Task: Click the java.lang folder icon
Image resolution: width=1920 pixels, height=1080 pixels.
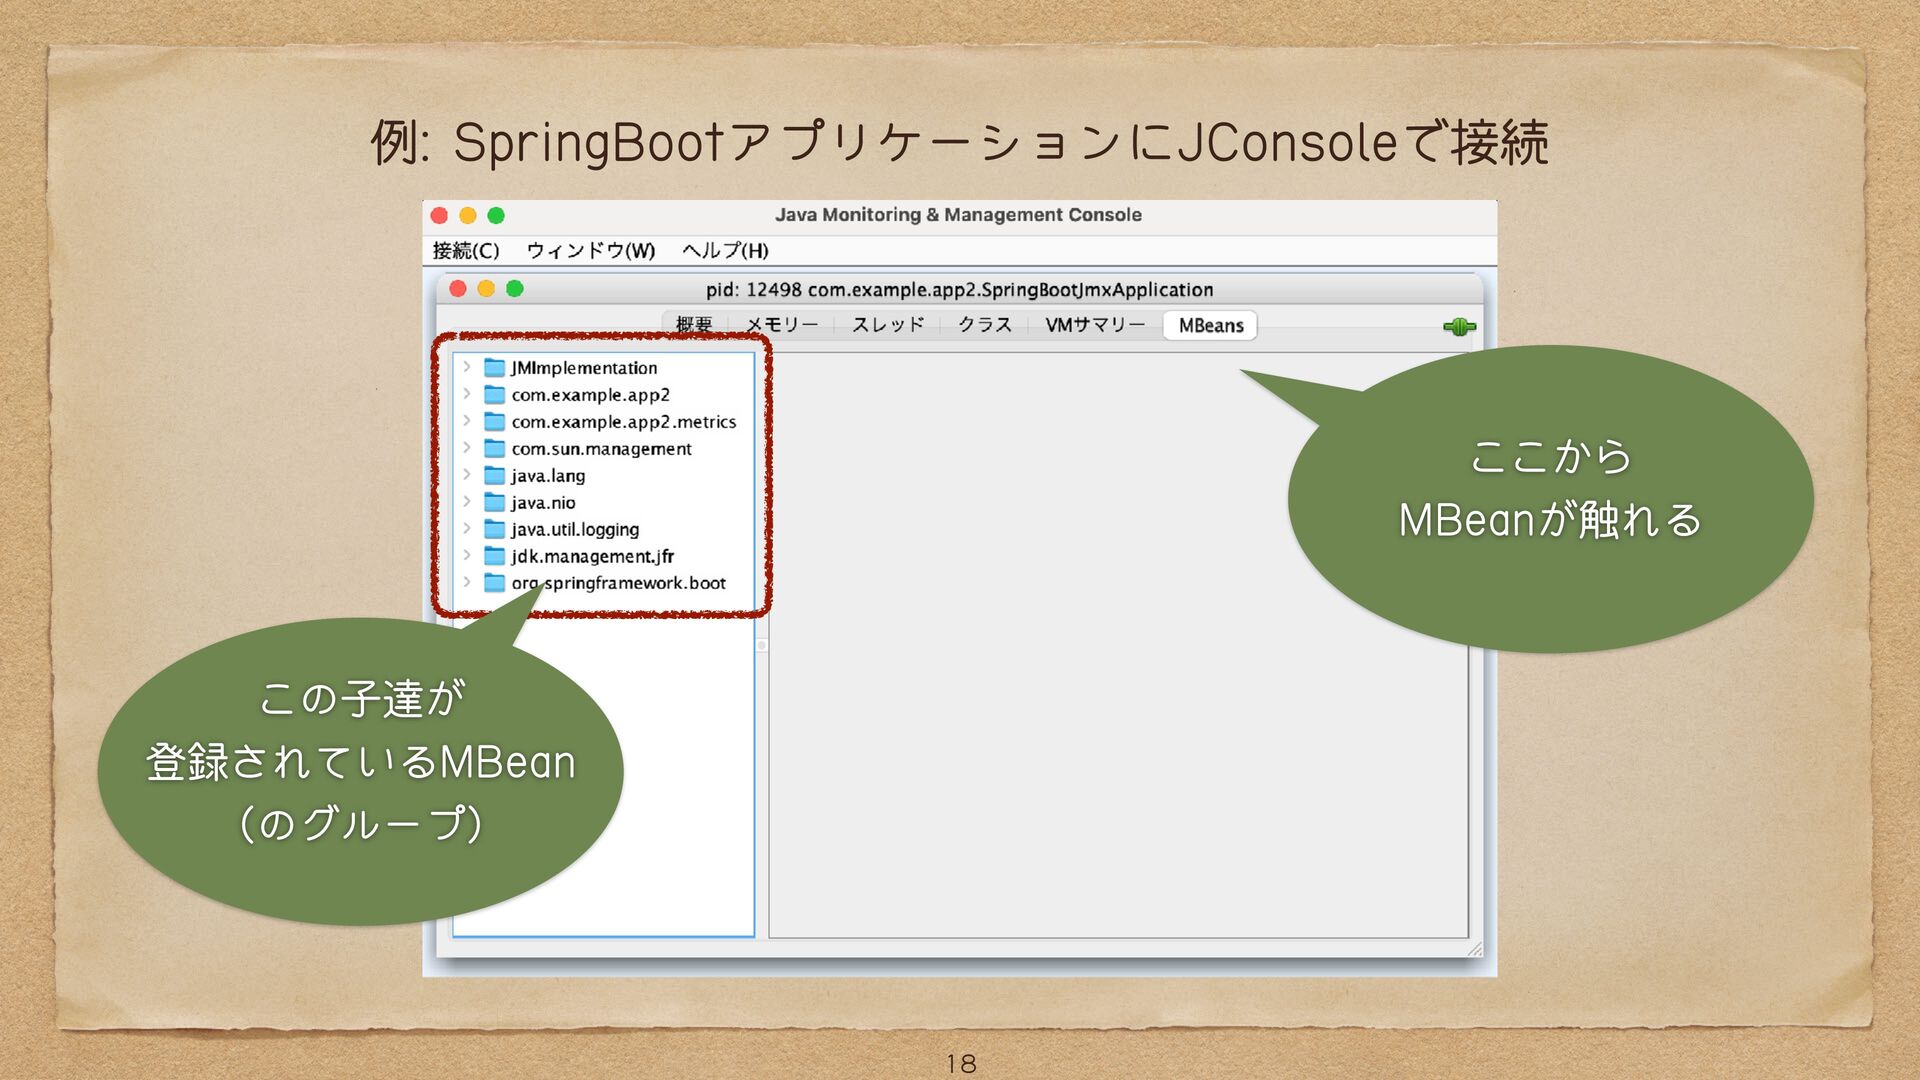Action: 494,476
